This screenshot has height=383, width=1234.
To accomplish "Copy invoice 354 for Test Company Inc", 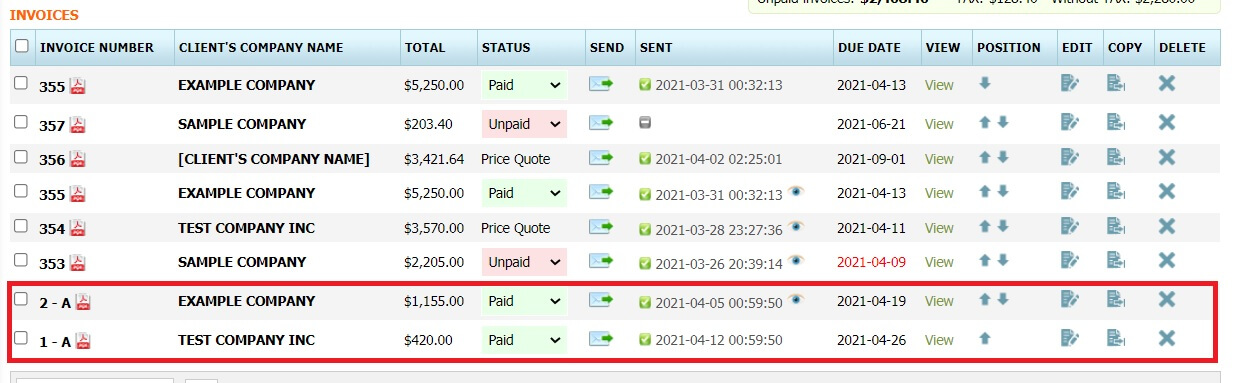I will point(1117,227).
